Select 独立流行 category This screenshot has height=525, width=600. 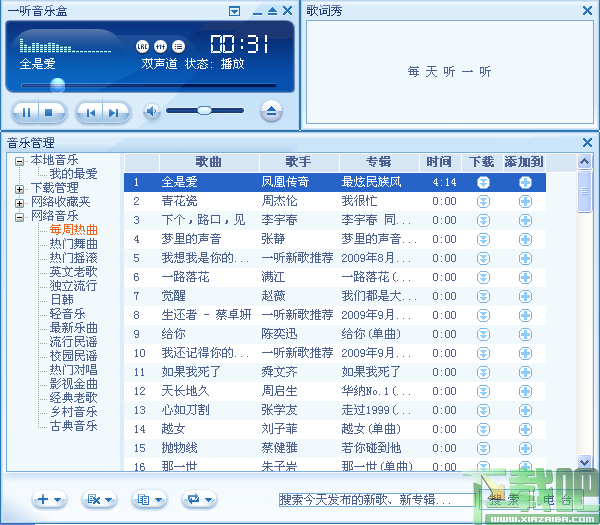coord(73,285)
